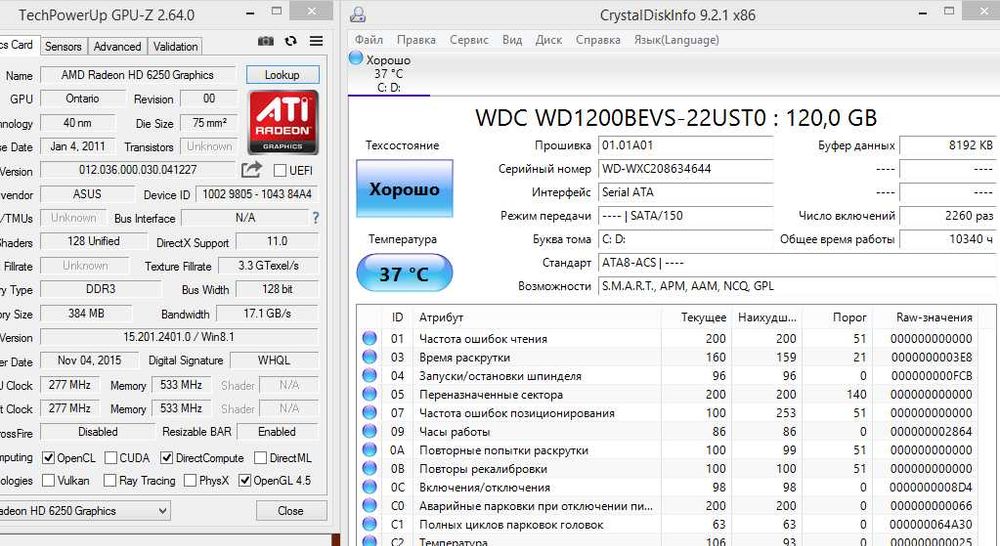Screen dimensions: 1000x546
Task: Open the Сервис menu
Action: (x=469, y=40)
